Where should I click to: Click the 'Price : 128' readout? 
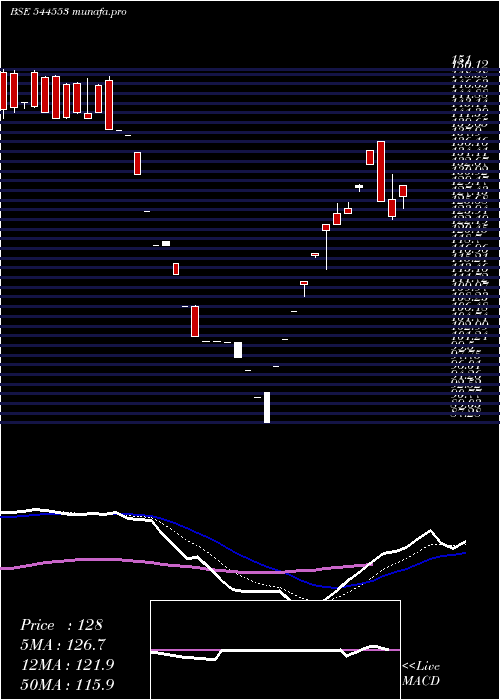click(61, 625)
